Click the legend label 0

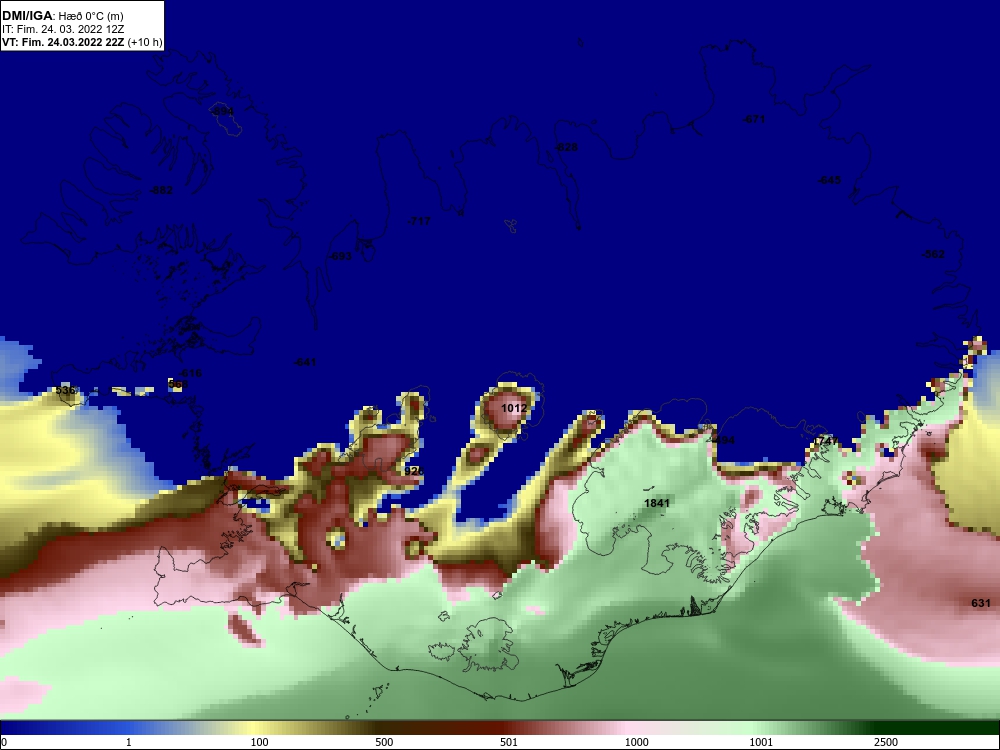point(4,742)
